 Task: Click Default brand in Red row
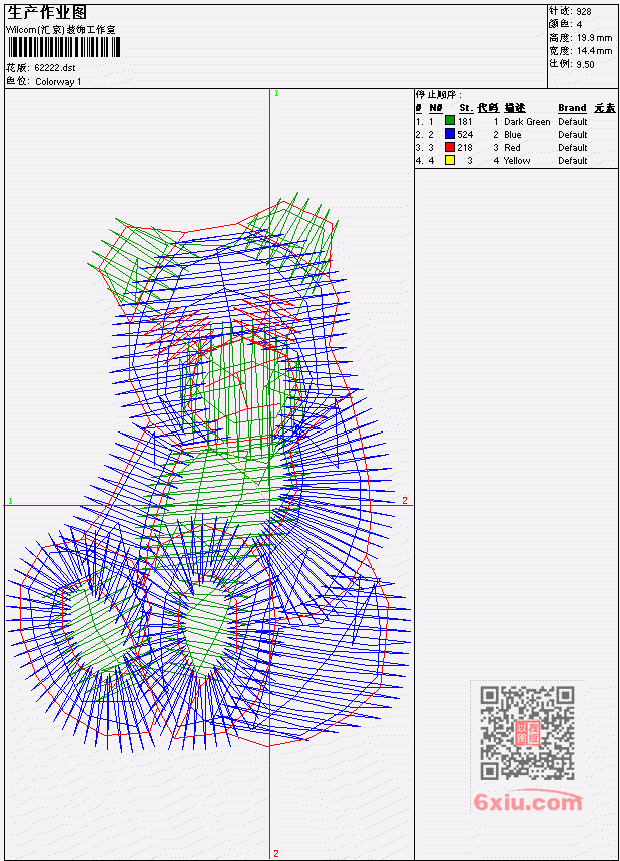[573, 148]
